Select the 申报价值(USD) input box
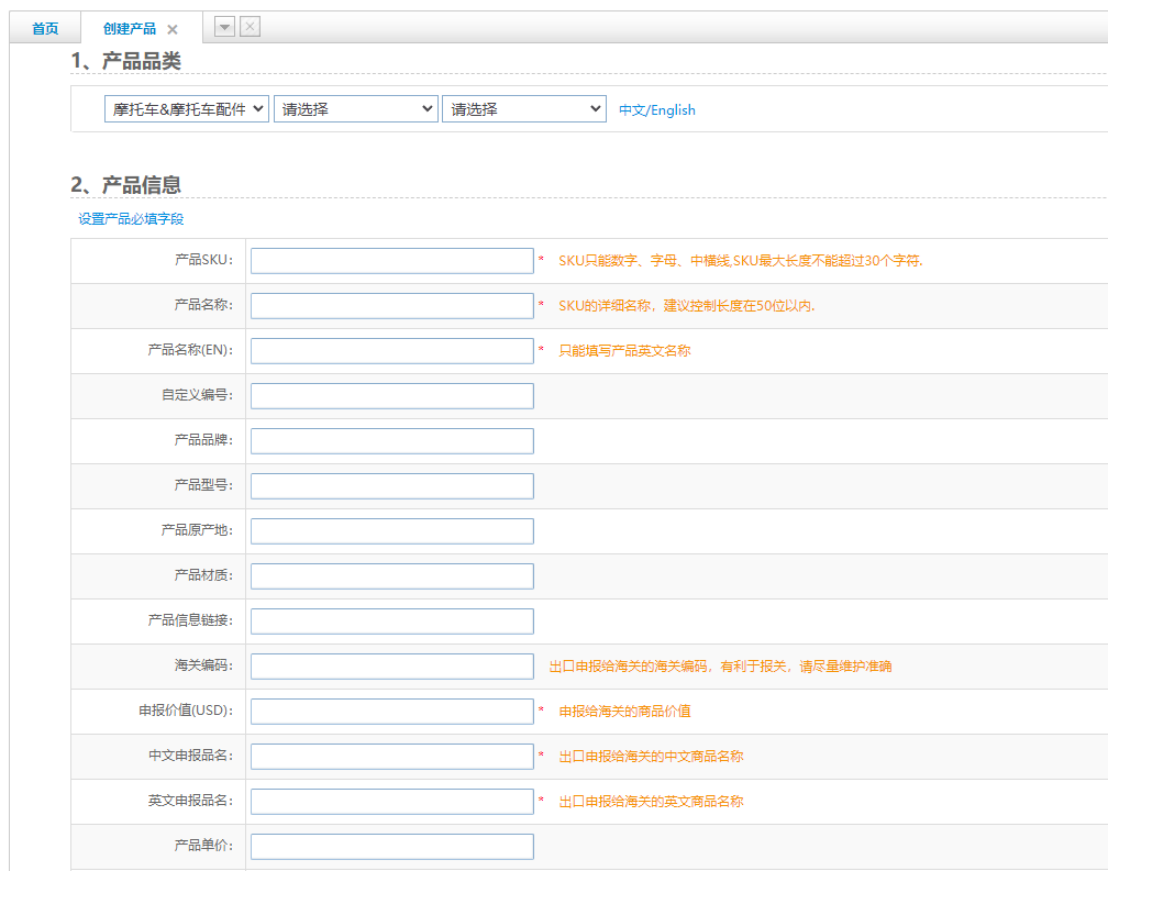Viewport: 1171px width, 901px height. [392, 711]
